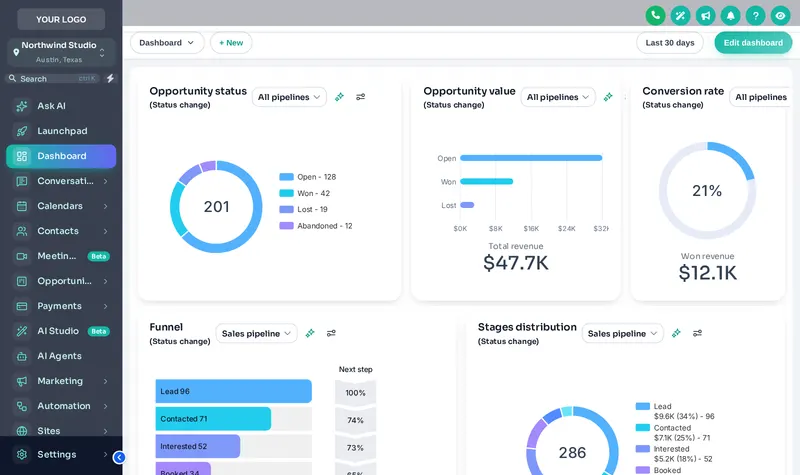Click the megaphone announcements icon
This screenshot has width=800, height=475.
(x=705, y=15)
